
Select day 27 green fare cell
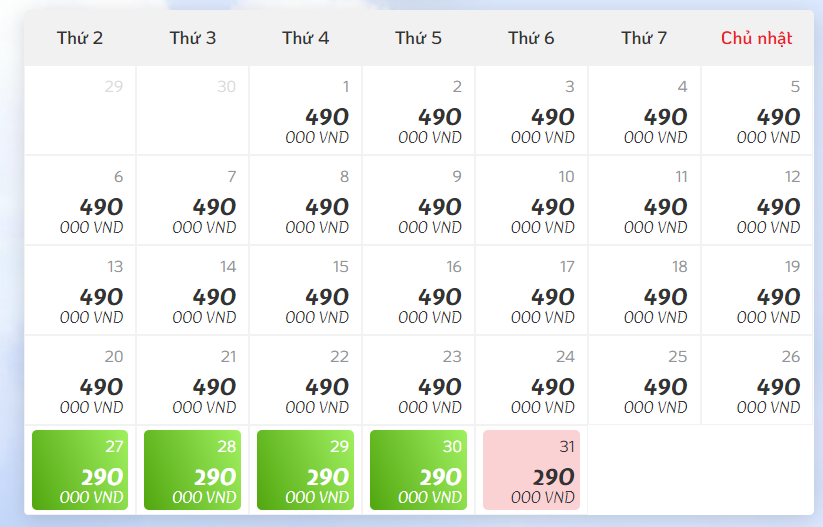(x=80, y=470)
